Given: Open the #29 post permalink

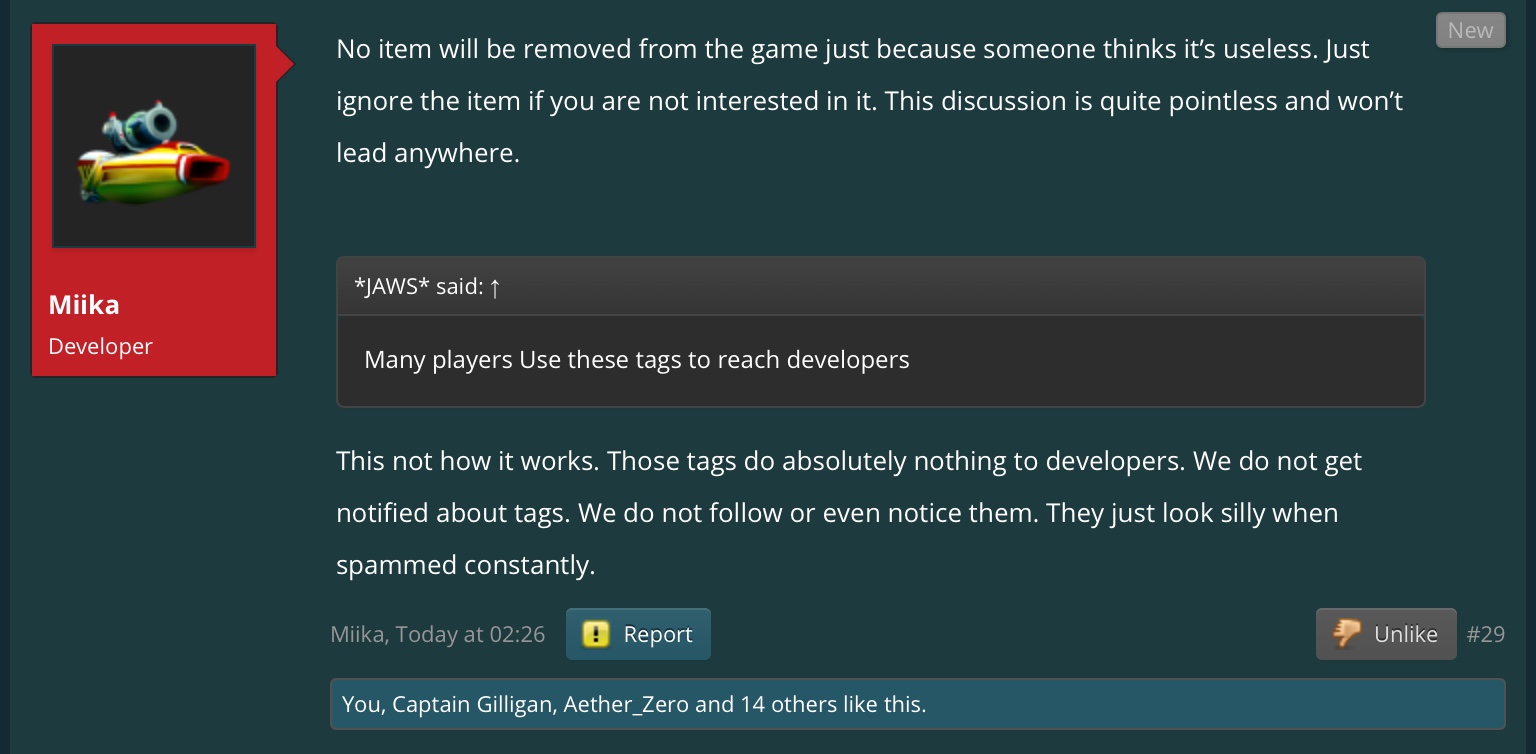Looking at the screenshot, I should click(x=1485, y=634).
